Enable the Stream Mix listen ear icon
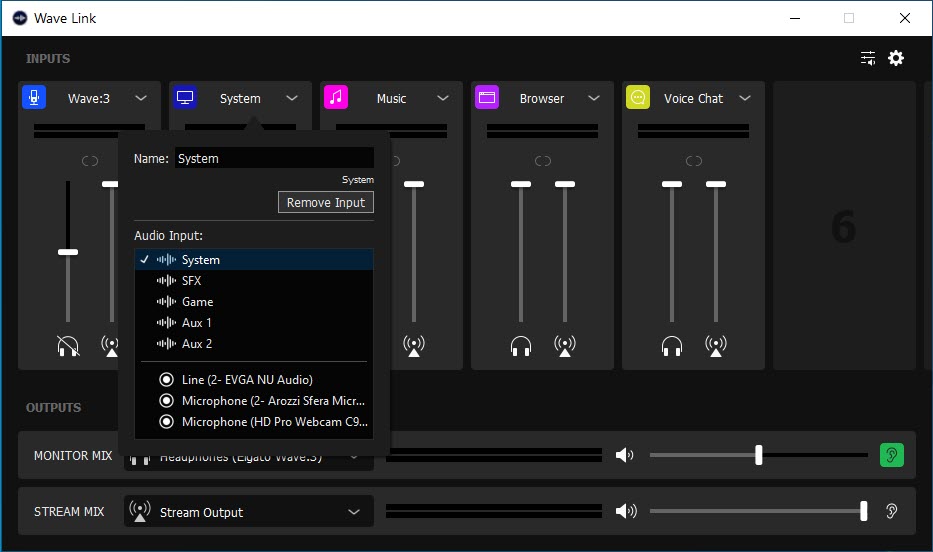This screenshot has width=933, height=552. (891, 511)
